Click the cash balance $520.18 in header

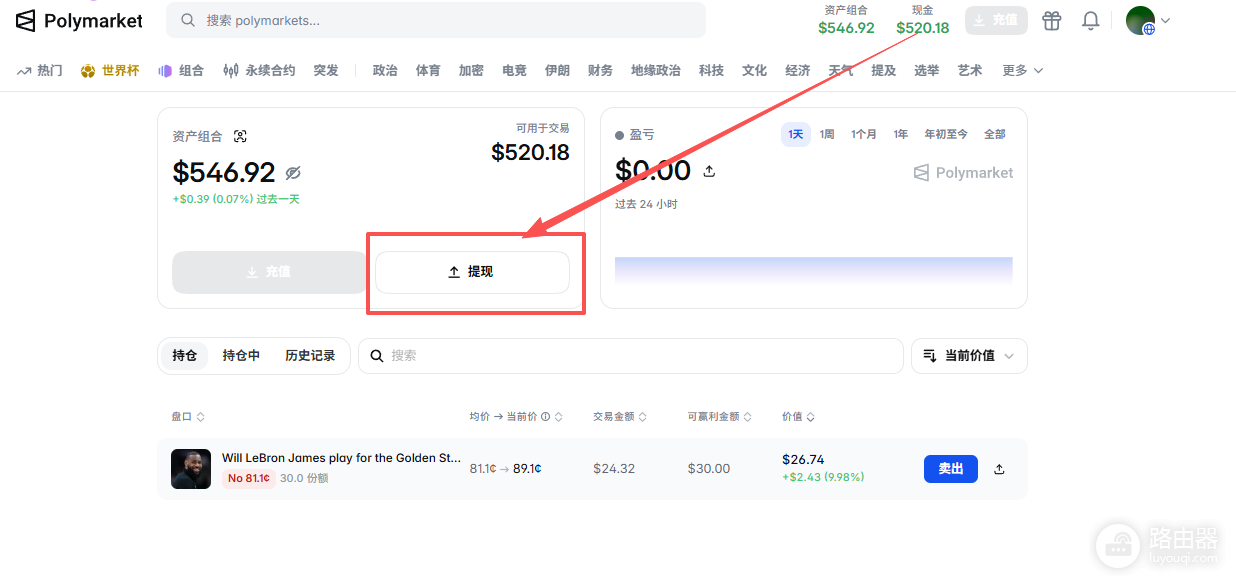[922, 28]
